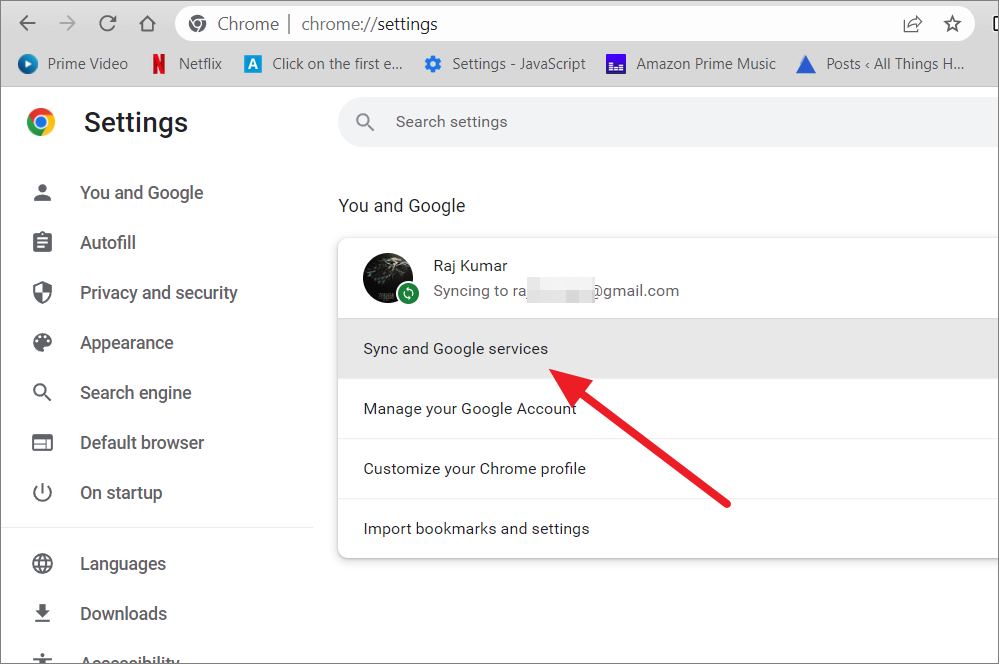Click the 'Syncing to' email text

coord(556,291)
